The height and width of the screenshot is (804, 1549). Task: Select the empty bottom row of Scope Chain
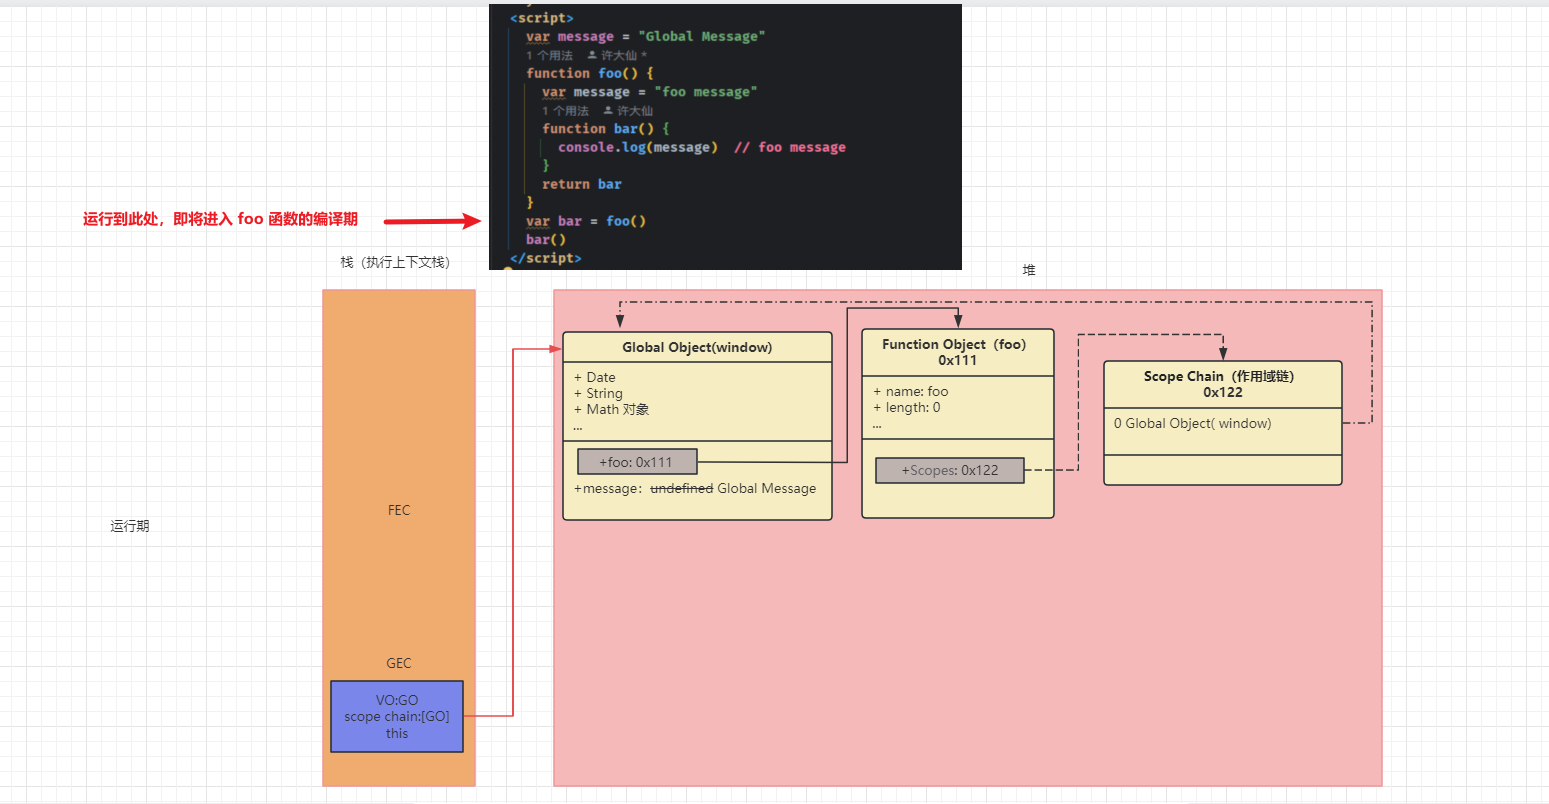(x=1222, y=470)
